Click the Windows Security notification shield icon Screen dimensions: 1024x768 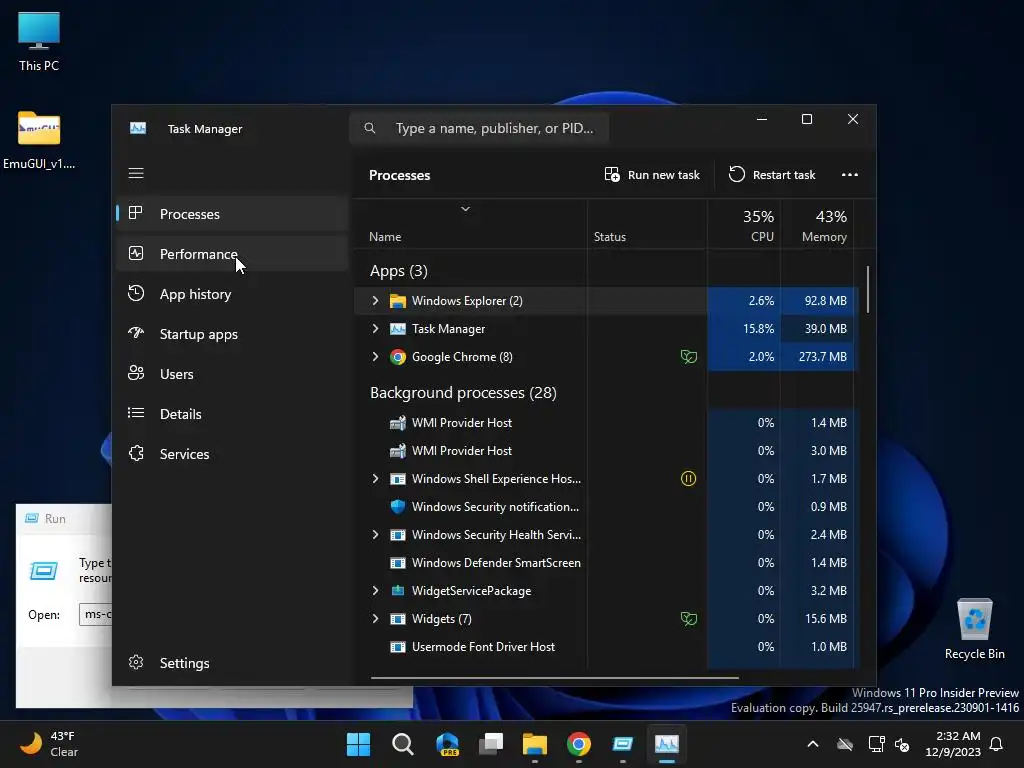(x=398, y=507)
